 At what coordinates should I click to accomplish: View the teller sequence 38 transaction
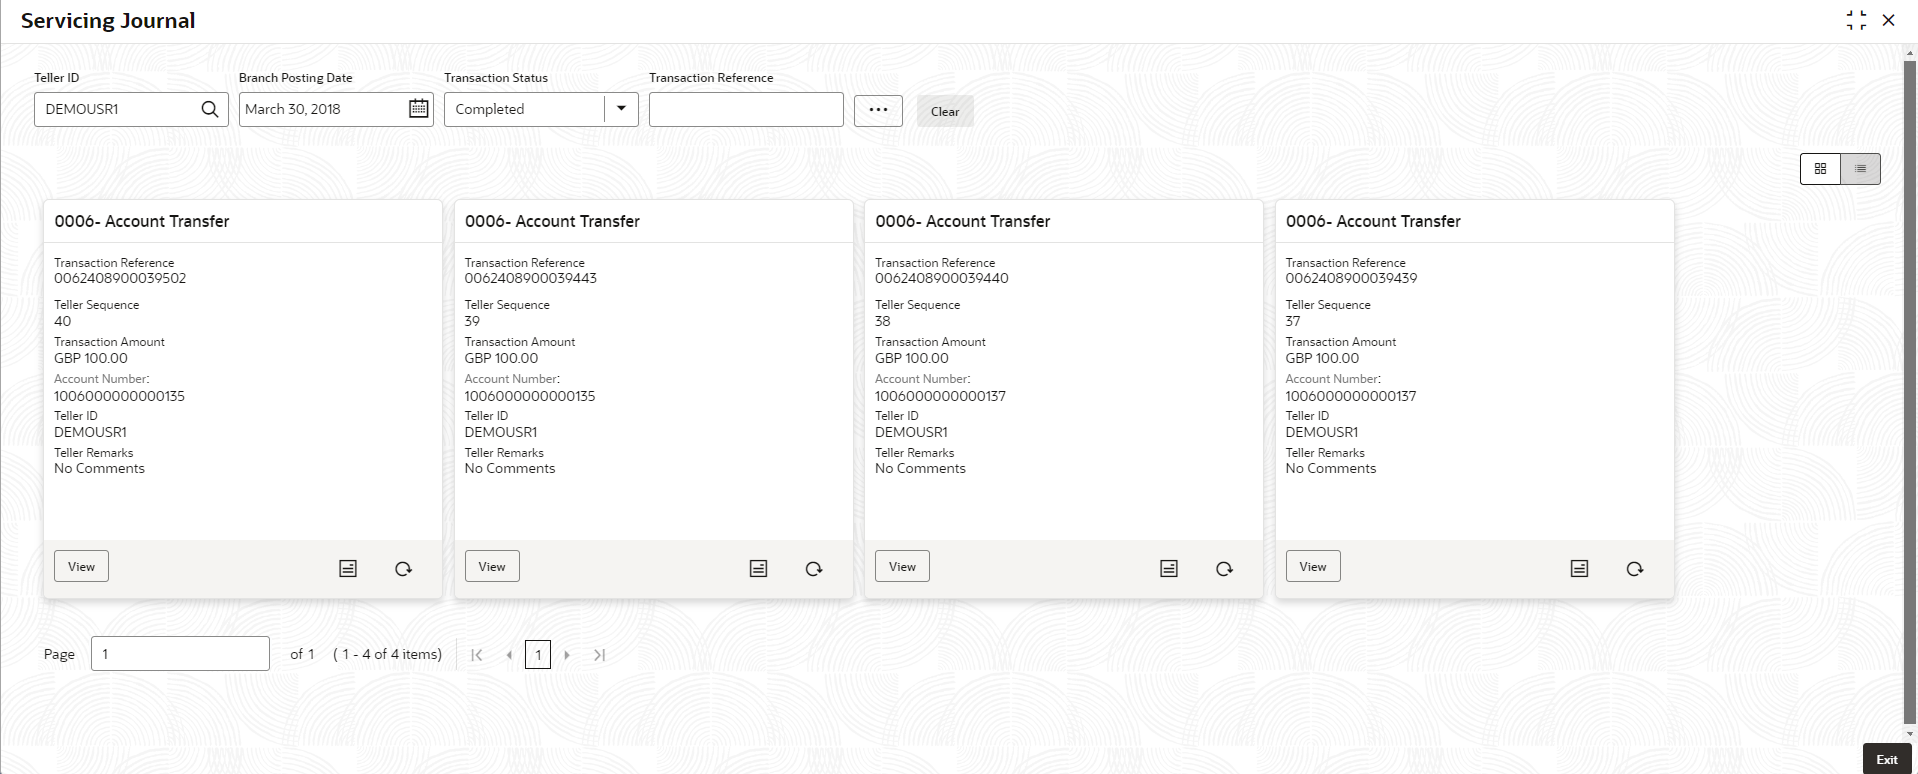click(x=902, y=566)
